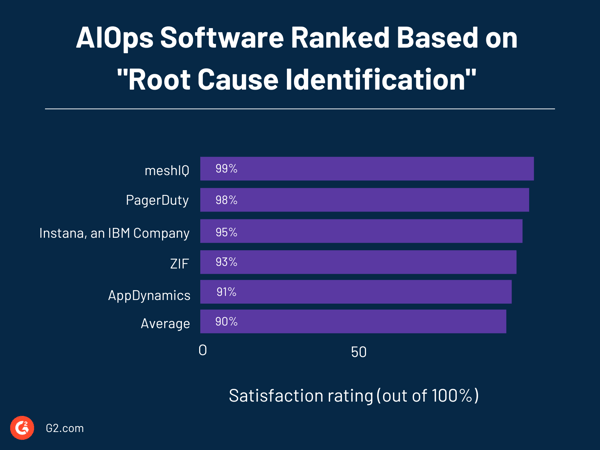Click the Instana, an IBM Company label
The height and width of the screenshot is (450, 600).
coord(114,233)
